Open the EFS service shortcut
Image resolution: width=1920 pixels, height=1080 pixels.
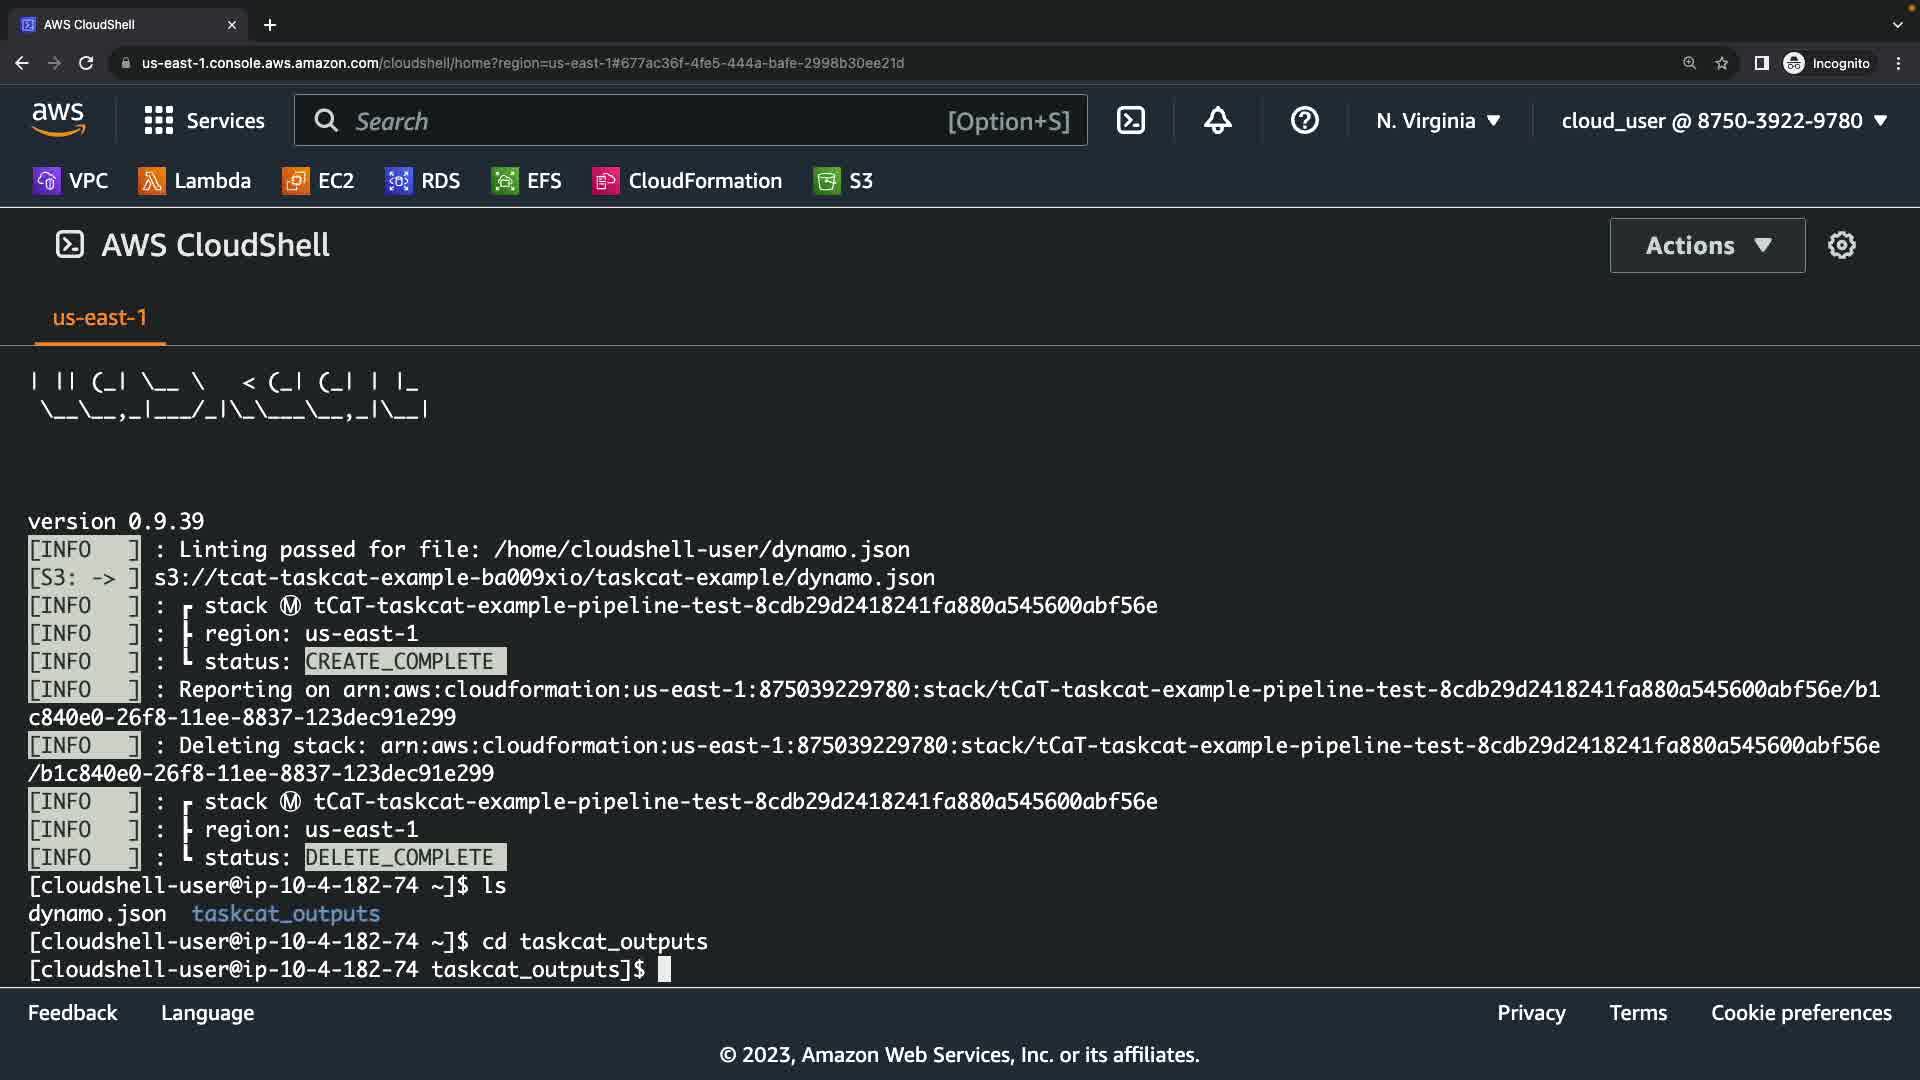tap(527, 181)
